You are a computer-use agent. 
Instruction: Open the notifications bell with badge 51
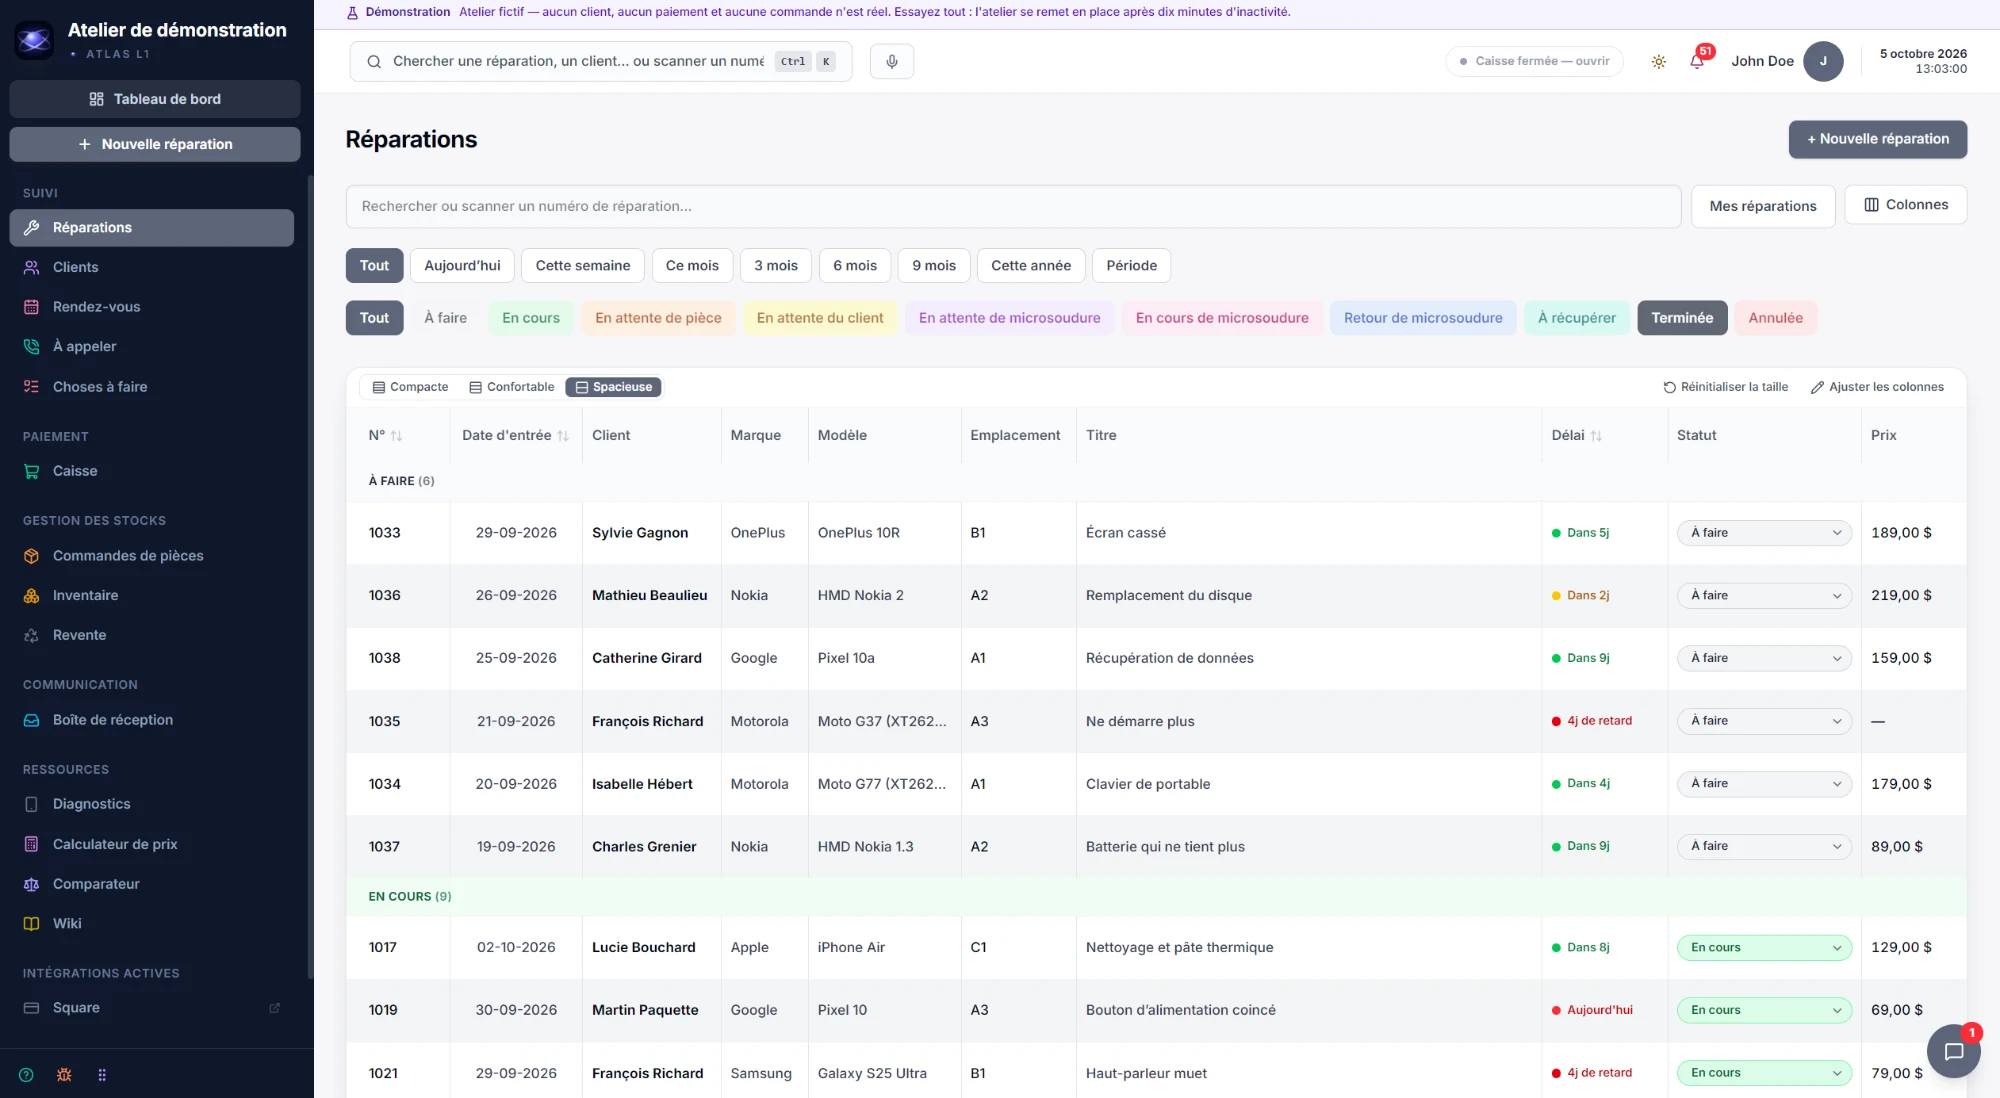point(1697,61)
